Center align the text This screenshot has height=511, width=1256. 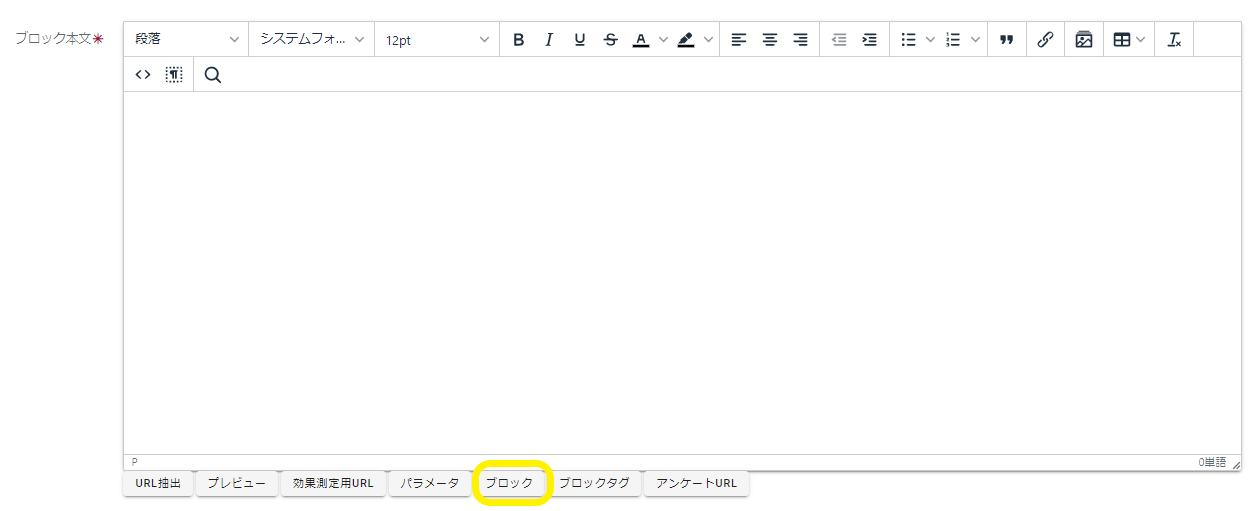pyautogui.click(x=769, y=40)
